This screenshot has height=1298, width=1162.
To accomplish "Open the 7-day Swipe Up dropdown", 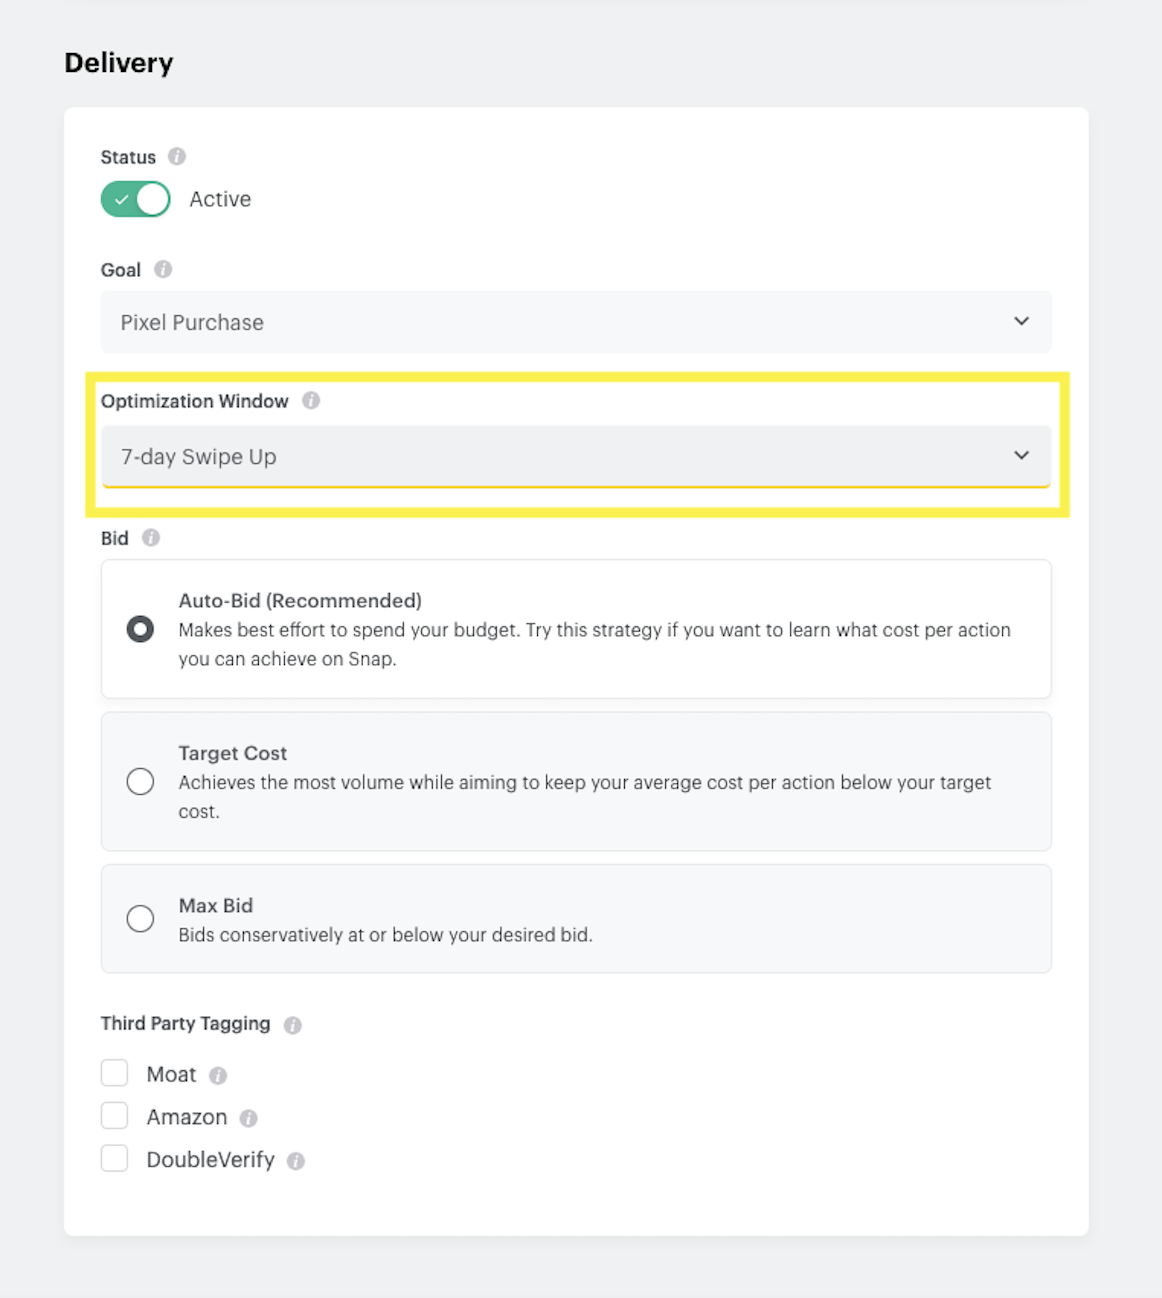I will coord(576,456).
